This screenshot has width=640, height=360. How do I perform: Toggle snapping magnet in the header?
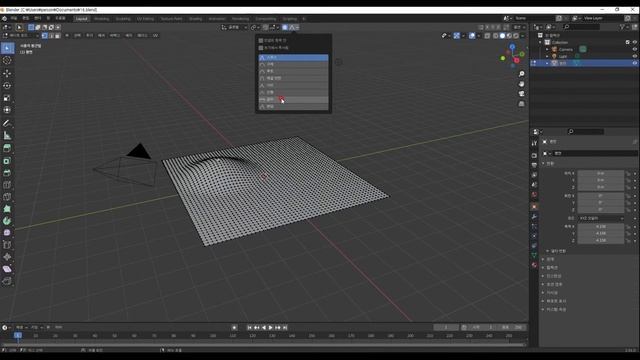click(265, 27)
